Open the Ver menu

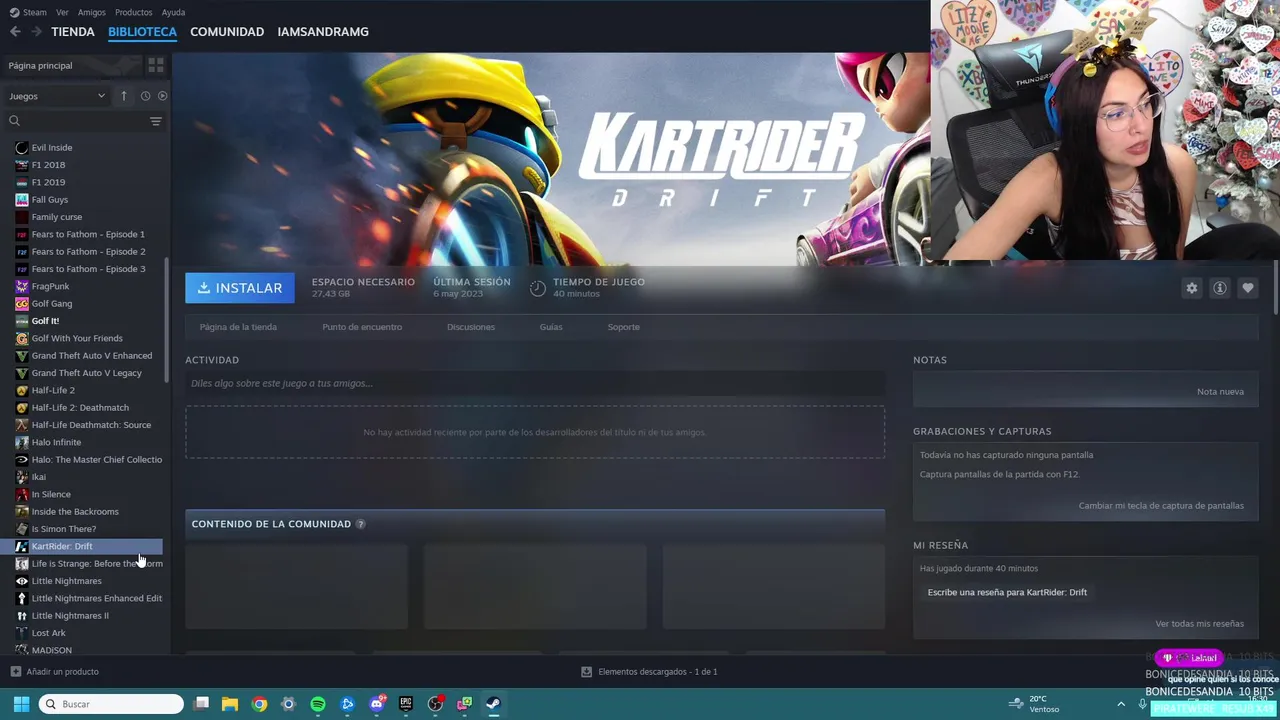pos(62,12)
